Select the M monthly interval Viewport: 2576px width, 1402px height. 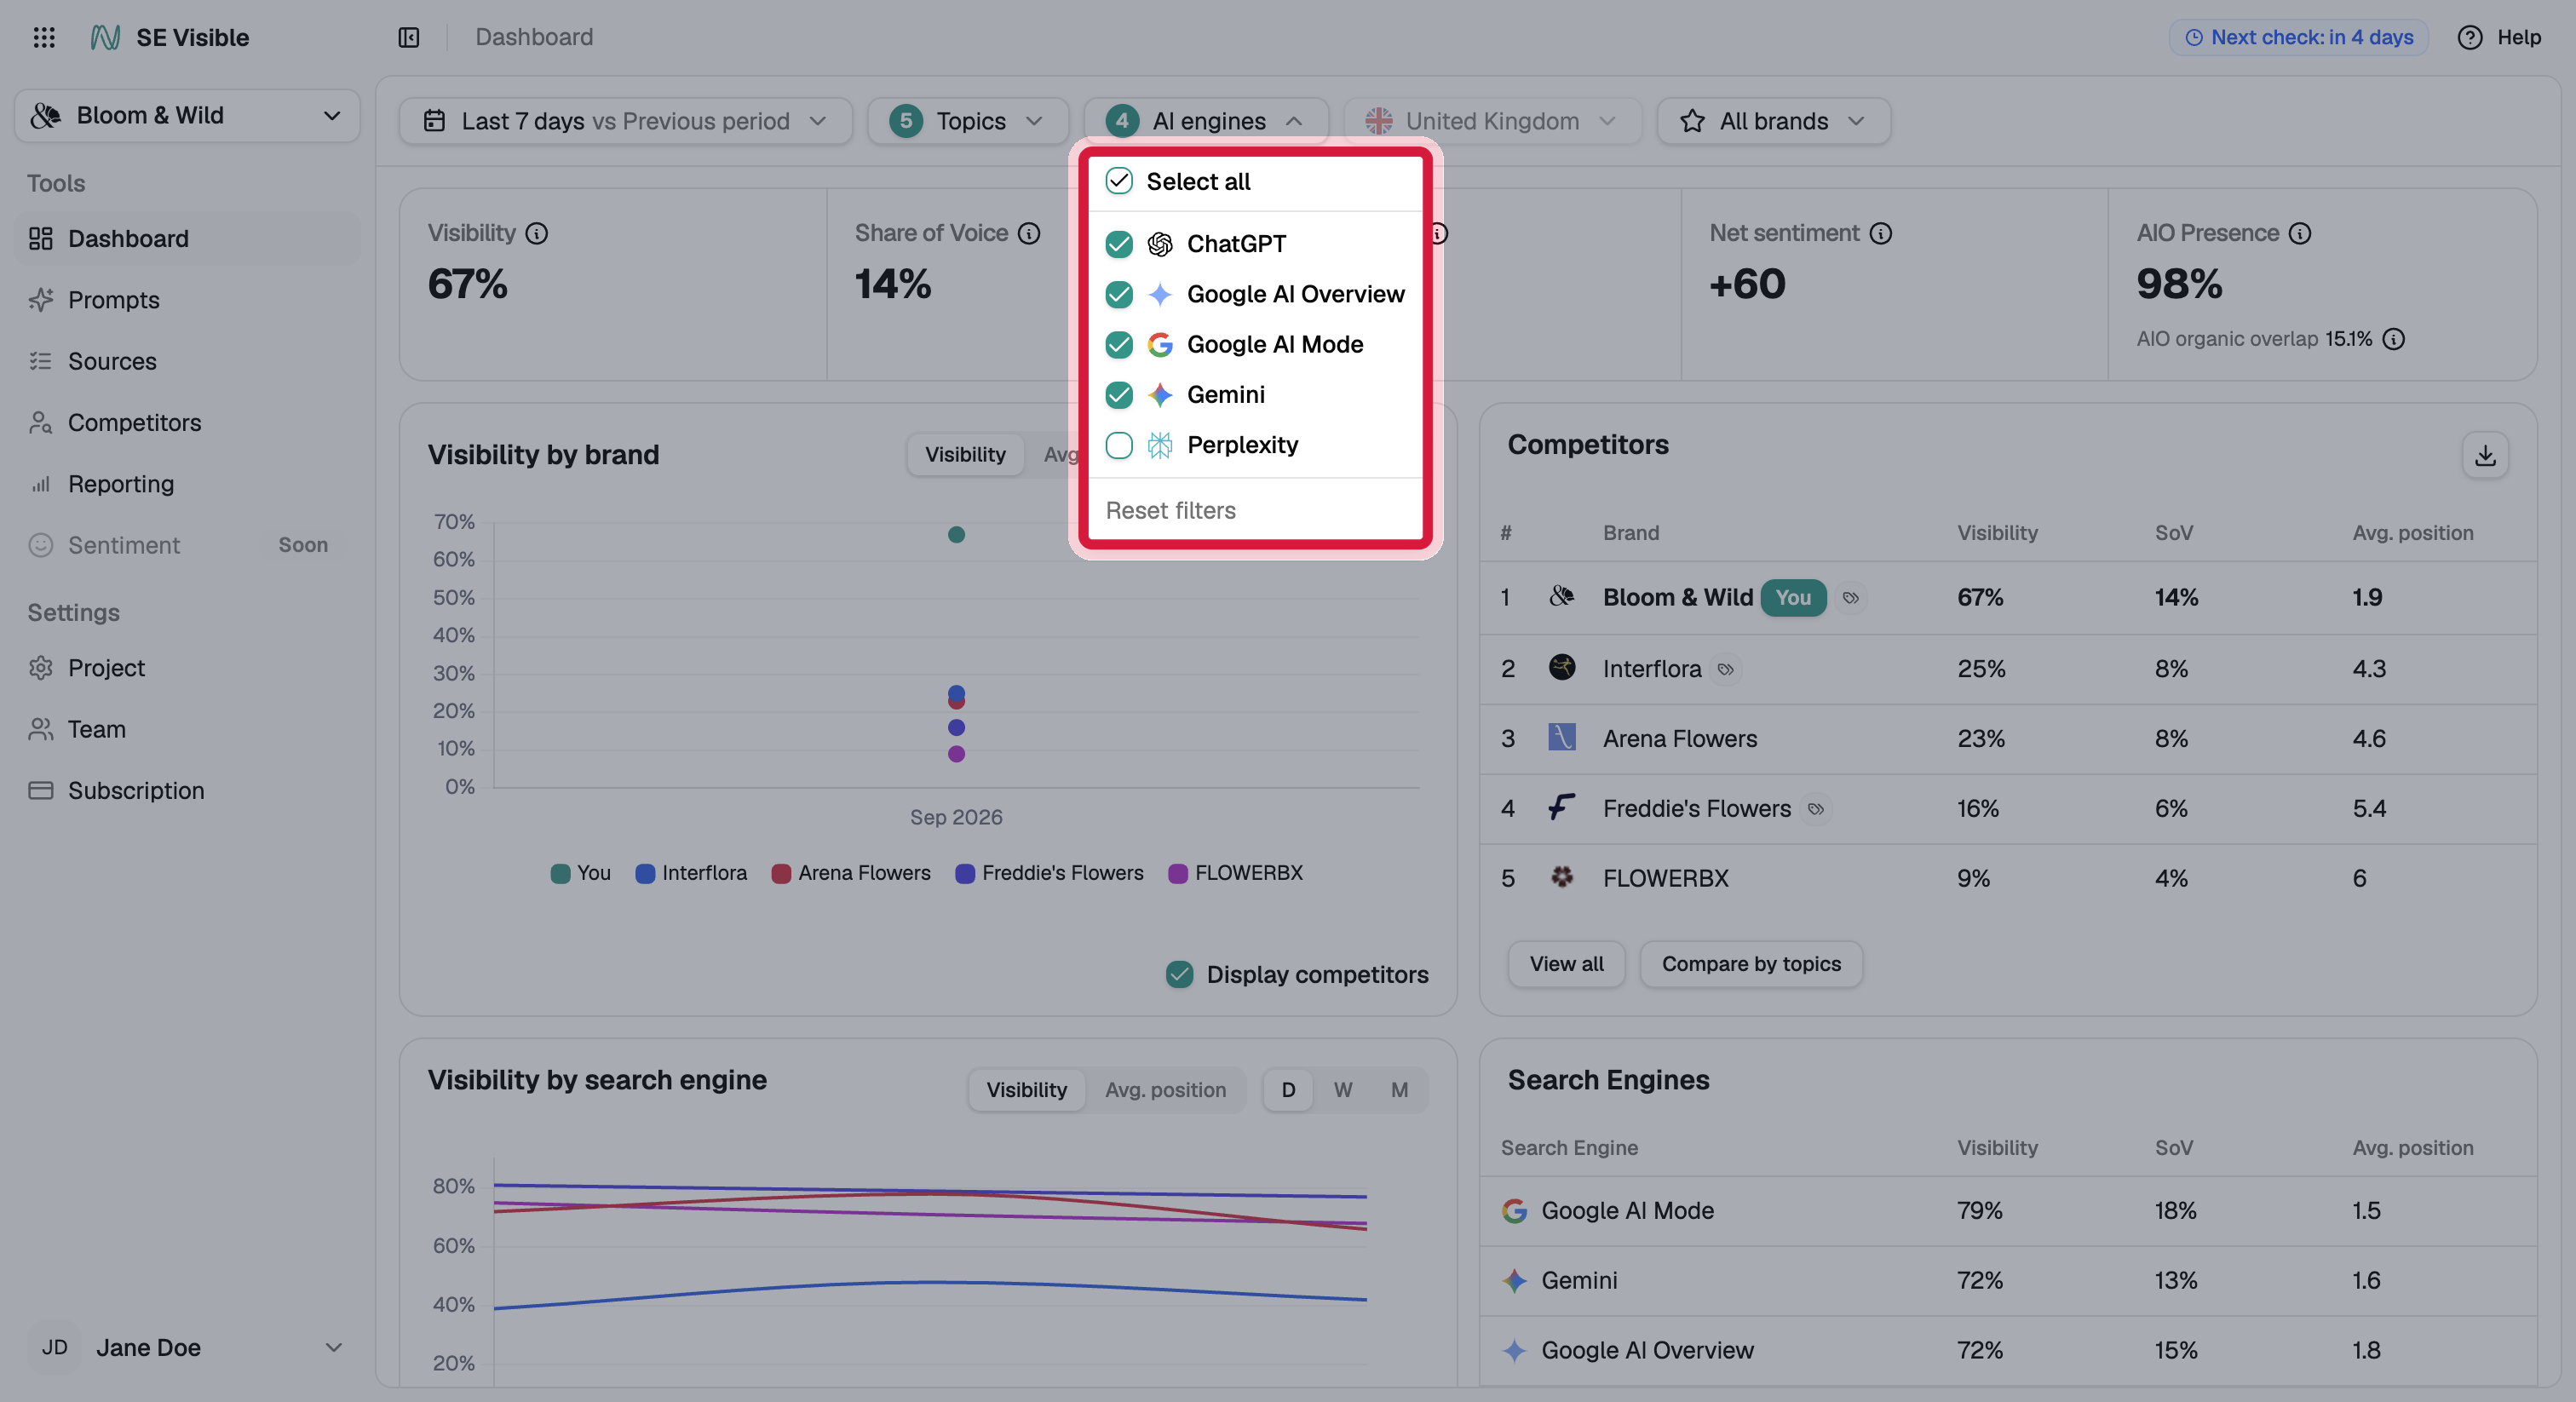tap(1399, 1090)
